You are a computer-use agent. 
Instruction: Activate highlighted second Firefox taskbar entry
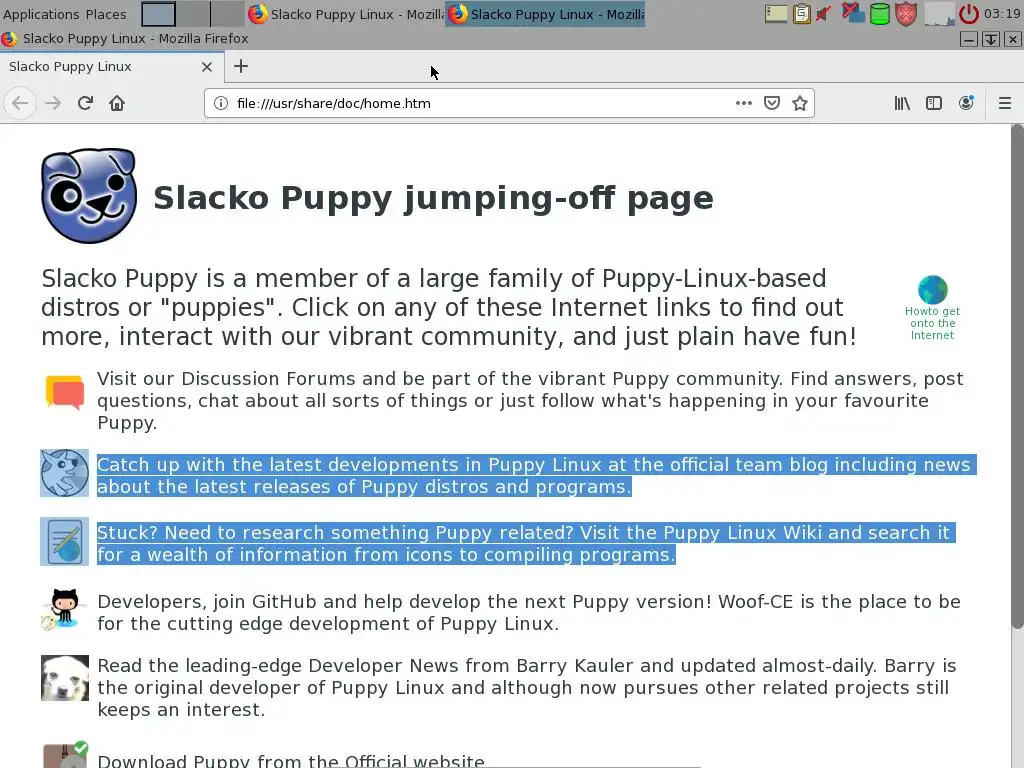coord(545,14)
